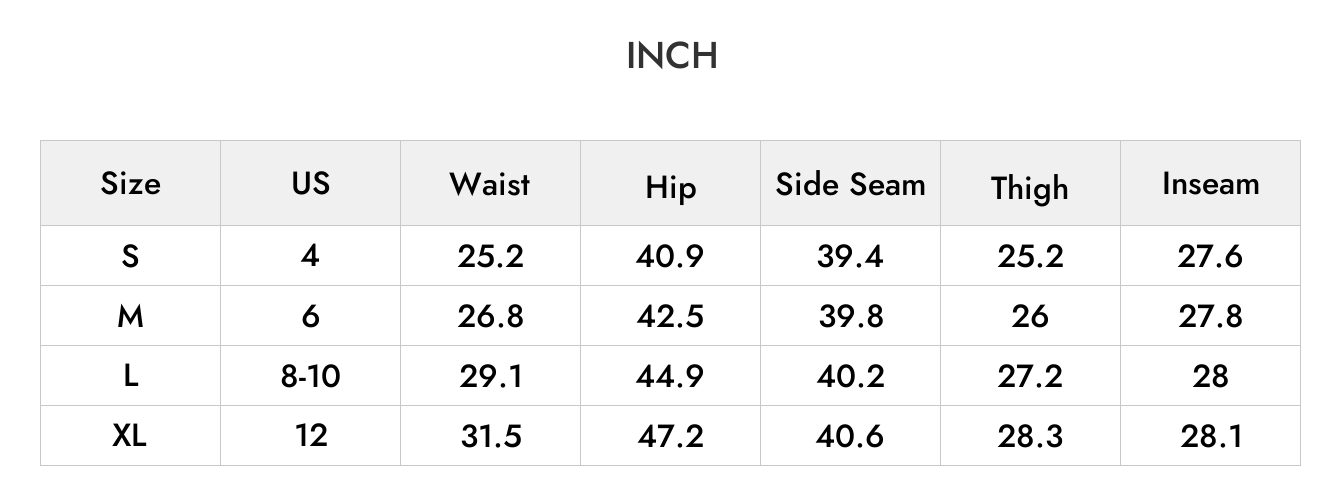The image size is (1340, 480).
Task: Select the Side Seam column header
Action: point(851,184)
